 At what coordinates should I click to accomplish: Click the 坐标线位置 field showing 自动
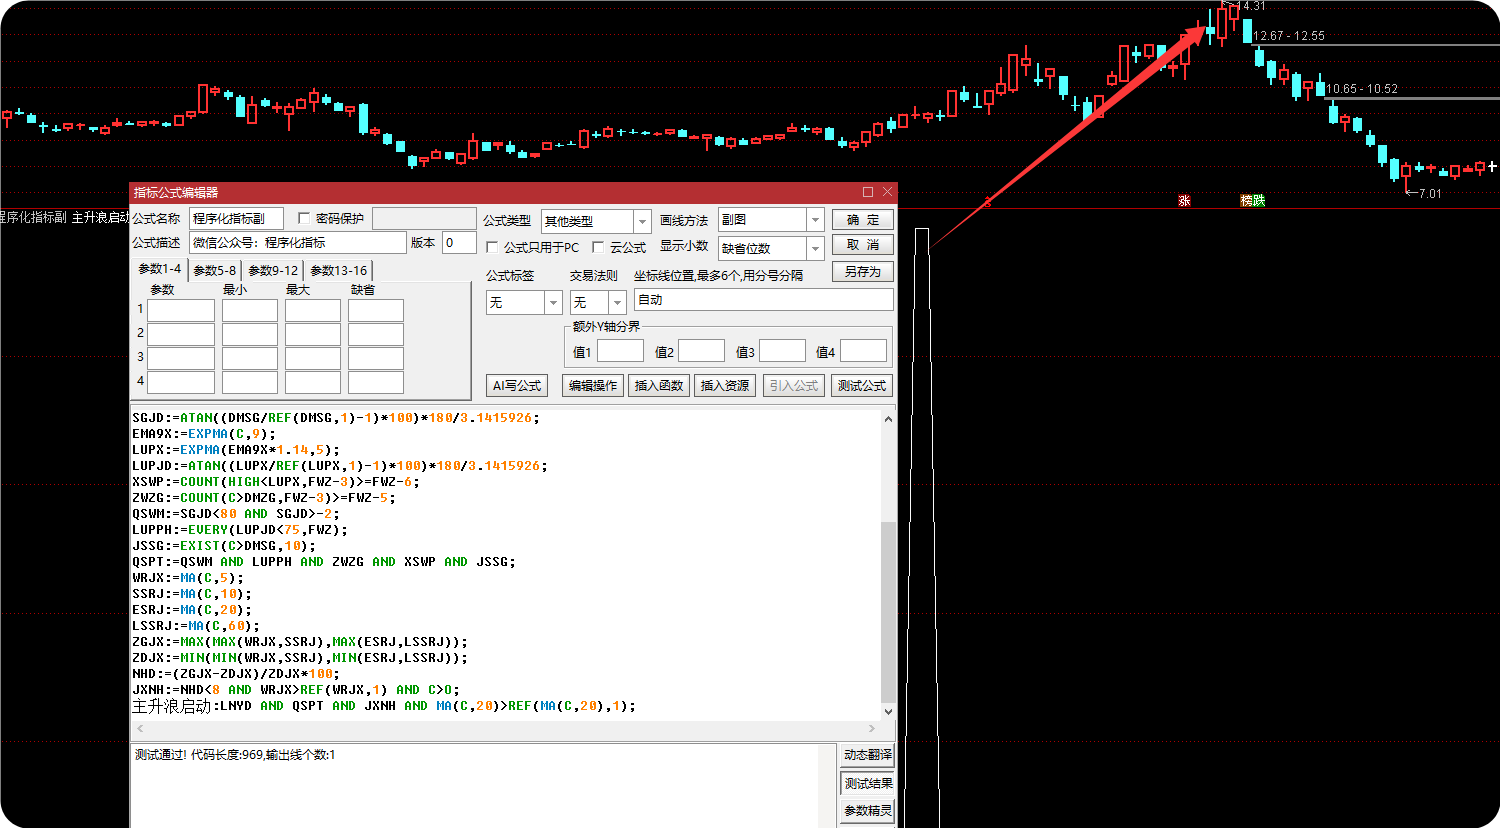click(x=764, y=300)
